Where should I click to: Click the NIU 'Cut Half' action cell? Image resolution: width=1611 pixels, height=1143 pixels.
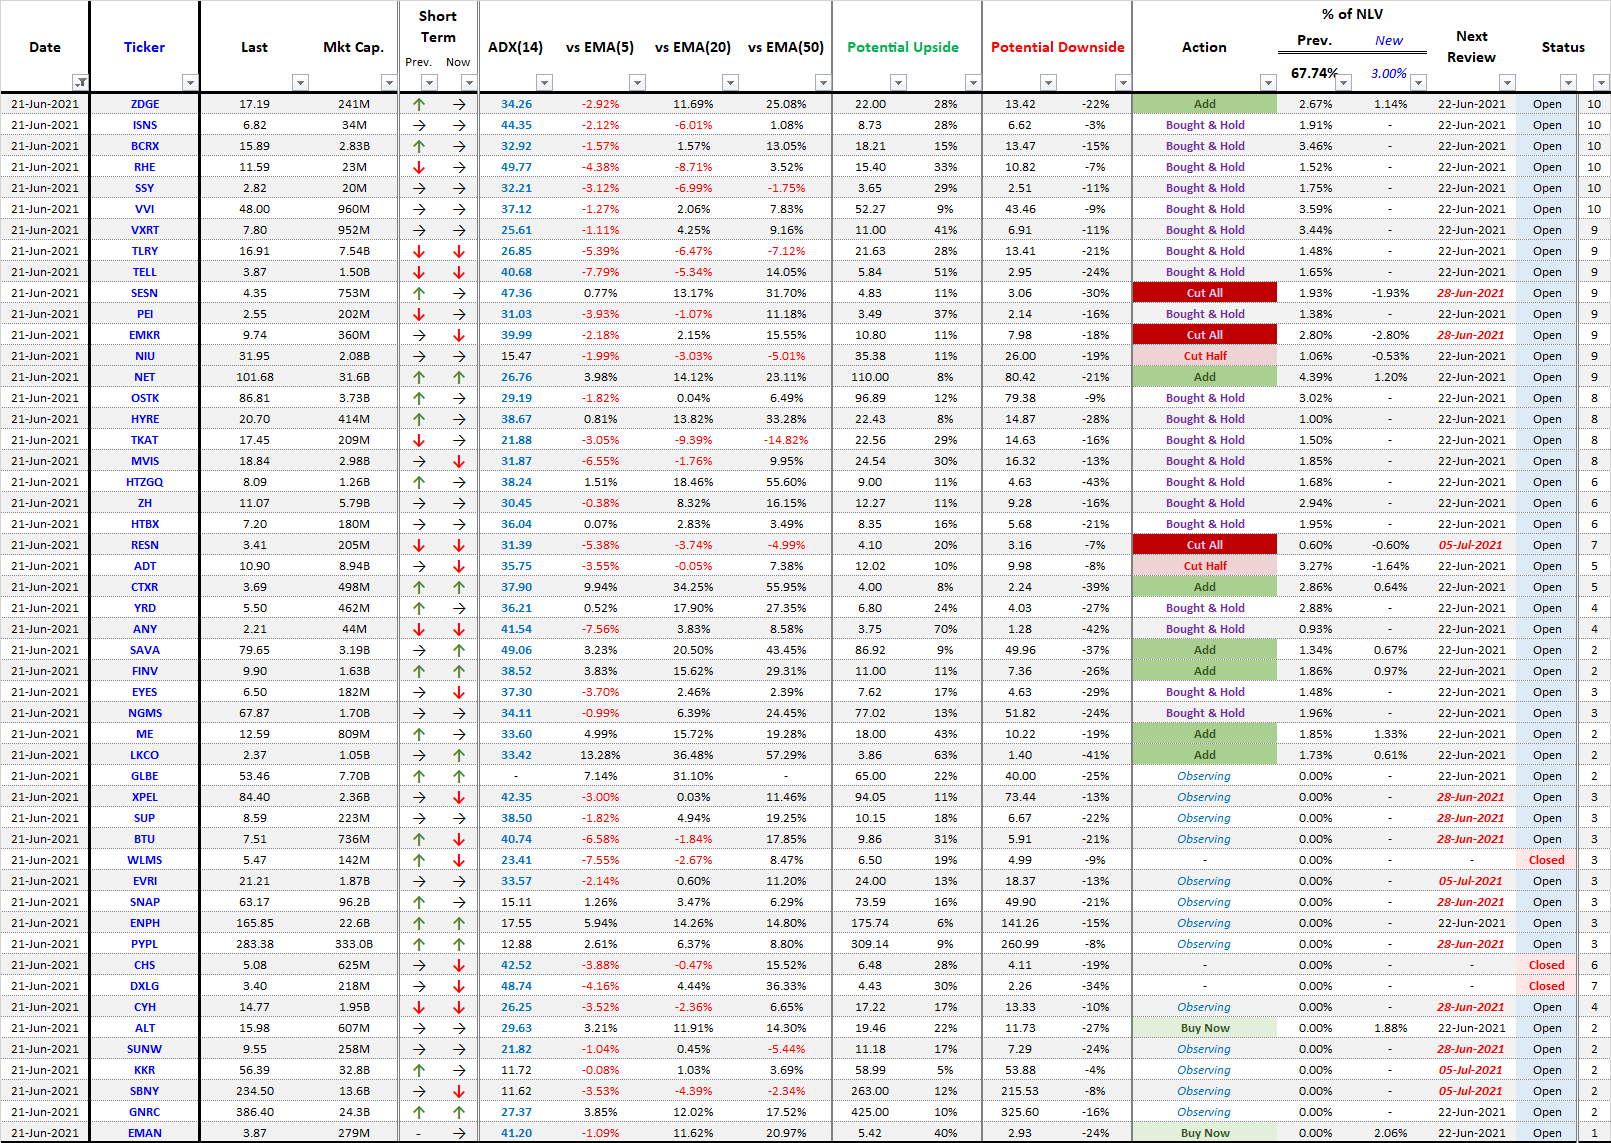[1205, 356]
